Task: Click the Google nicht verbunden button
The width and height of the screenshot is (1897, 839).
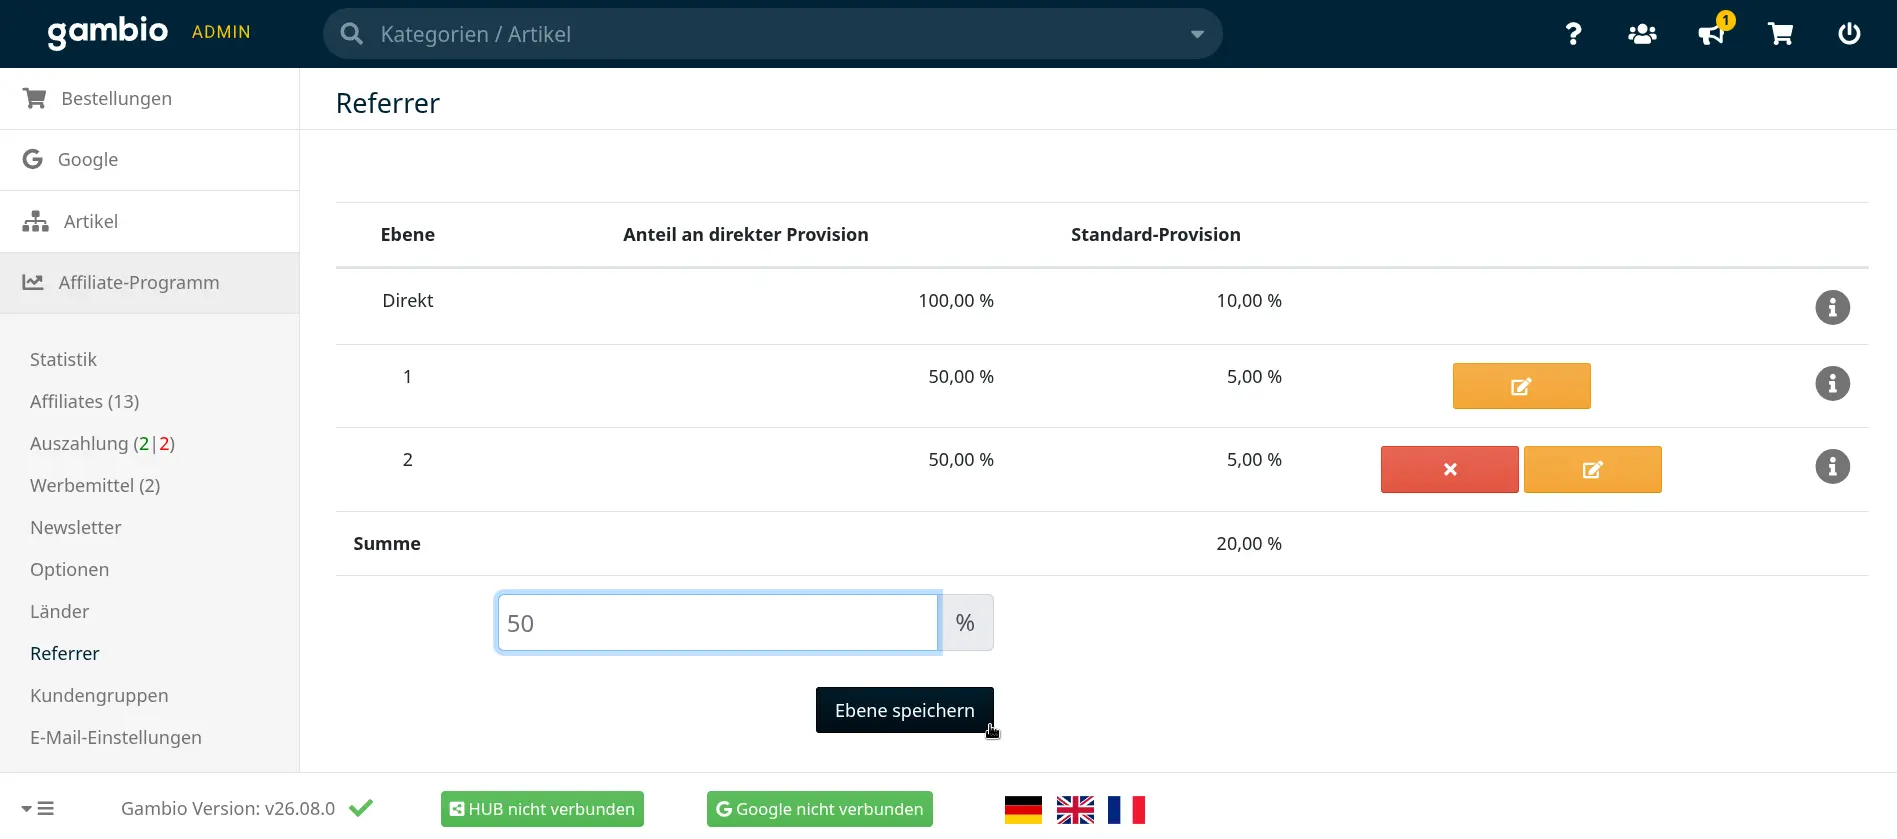Action: 819,809
